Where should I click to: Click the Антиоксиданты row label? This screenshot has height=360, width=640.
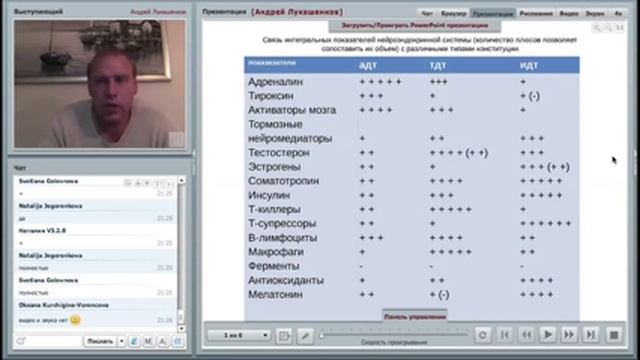[x=286, y=280]
